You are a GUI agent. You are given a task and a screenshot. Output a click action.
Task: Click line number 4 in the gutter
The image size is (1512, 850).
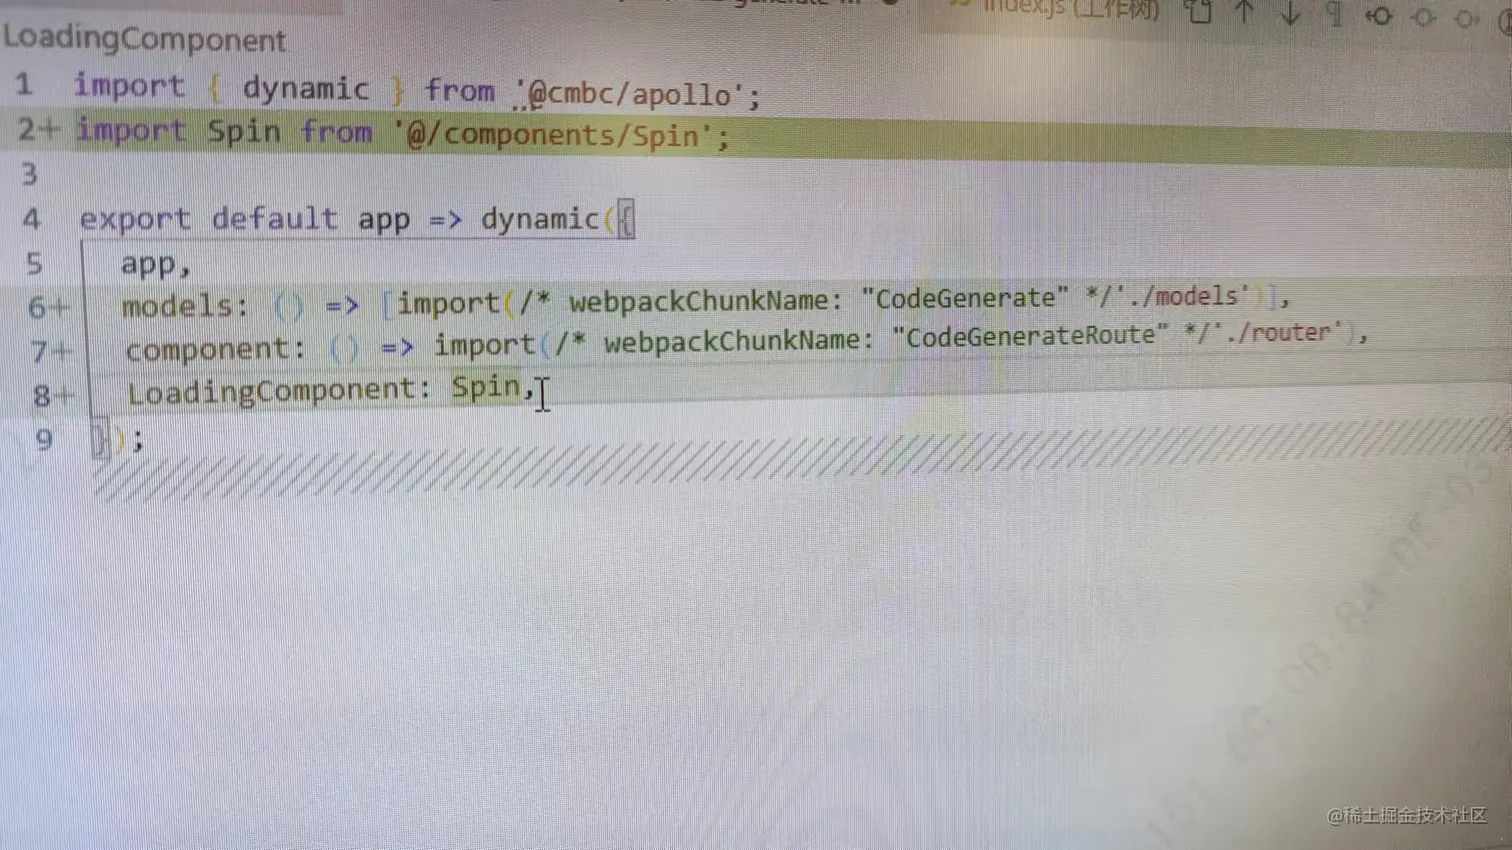pos(32,219)
